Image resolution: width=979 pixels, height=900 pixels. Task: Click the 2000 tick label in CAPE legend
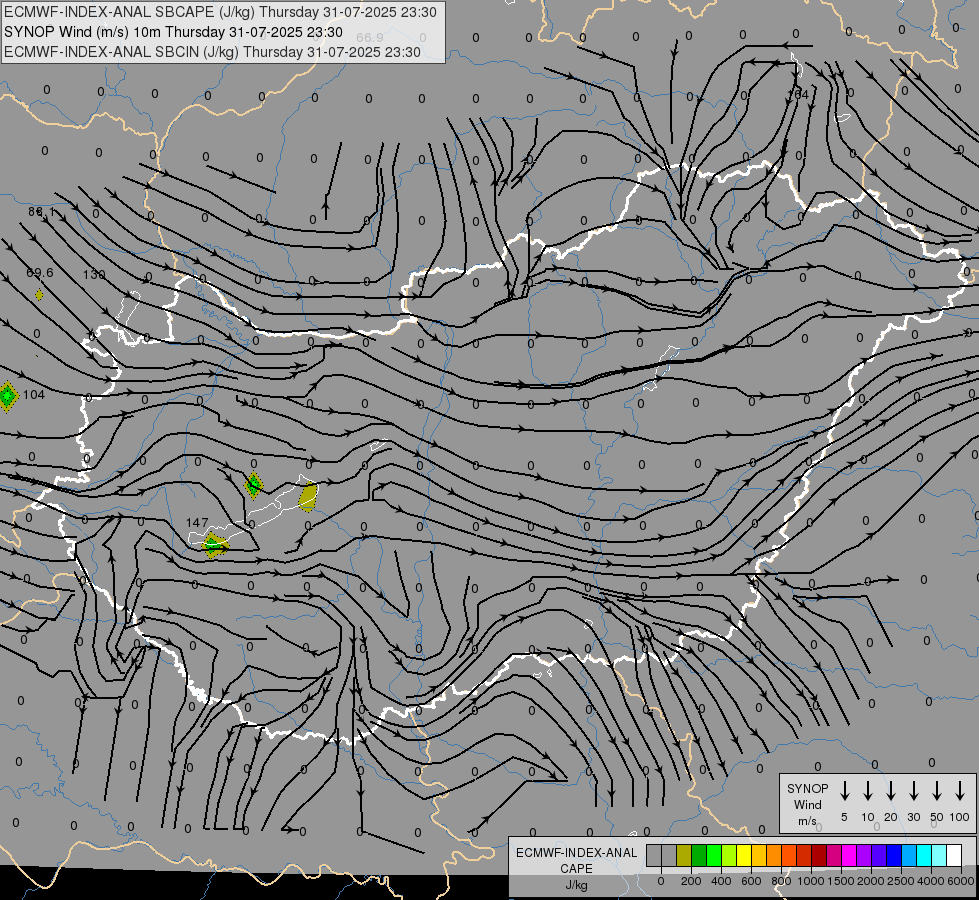[x=871, y=881]
